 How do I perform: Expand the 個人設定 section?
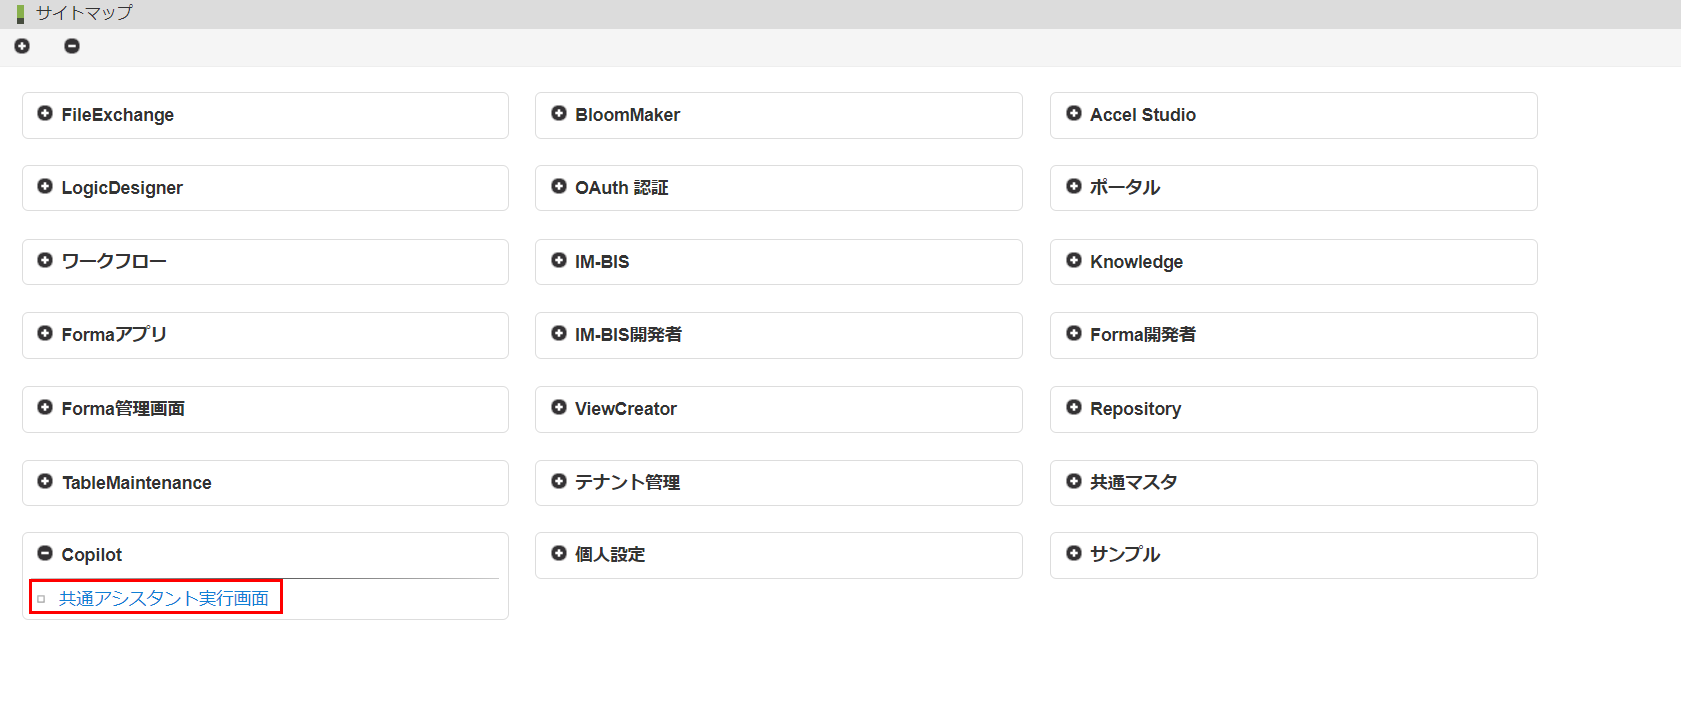559,554
